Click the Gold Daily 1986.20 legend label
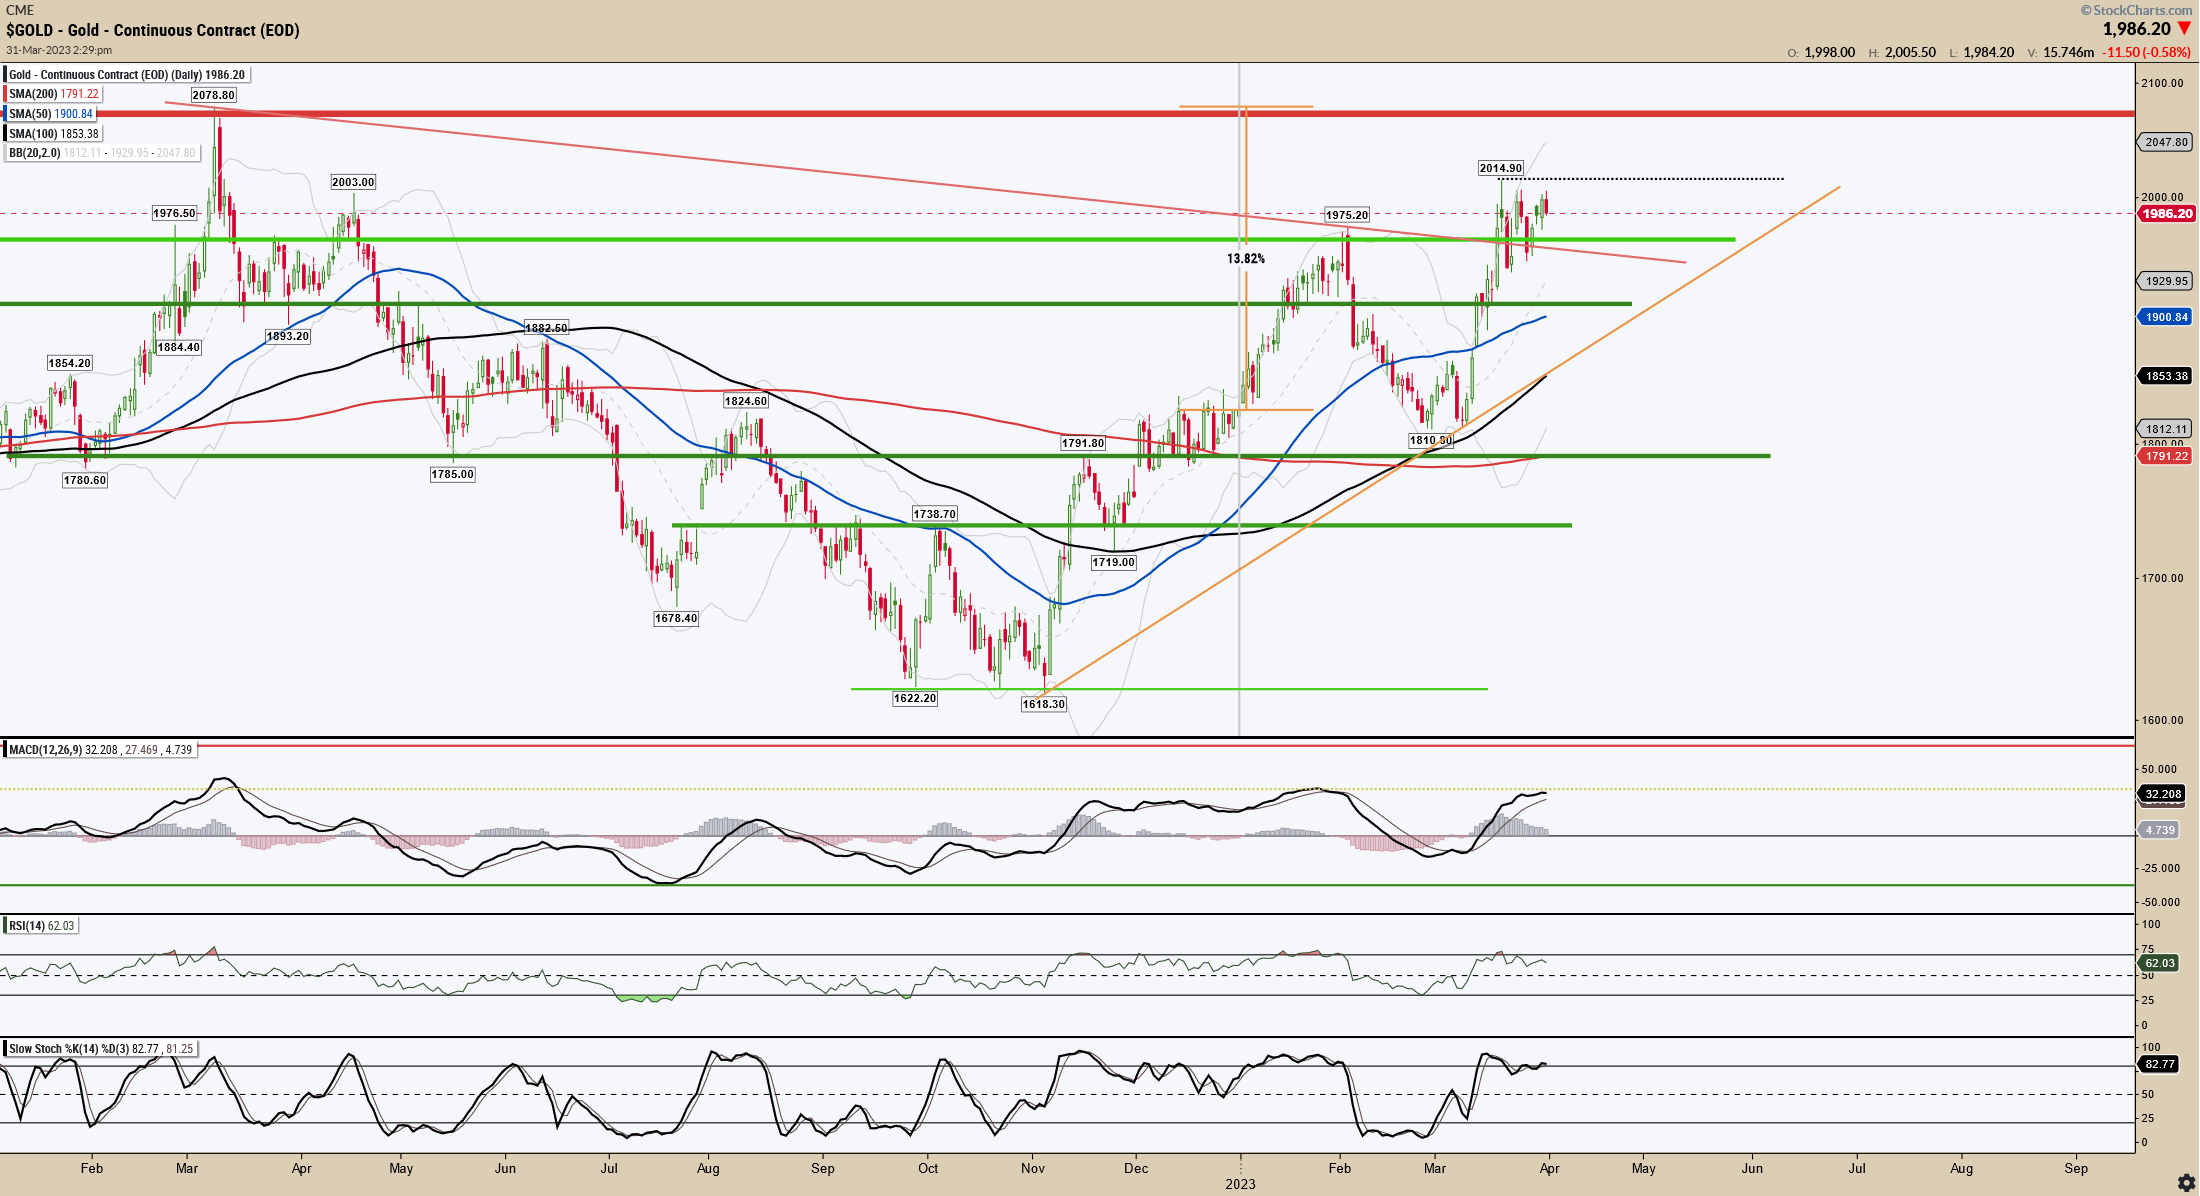The image size is (2200, 1196). [x=127, y=75]
